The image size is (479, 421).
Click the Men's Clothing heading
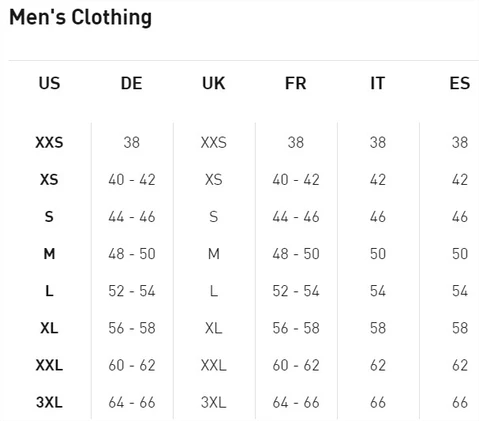click(81, 17)
